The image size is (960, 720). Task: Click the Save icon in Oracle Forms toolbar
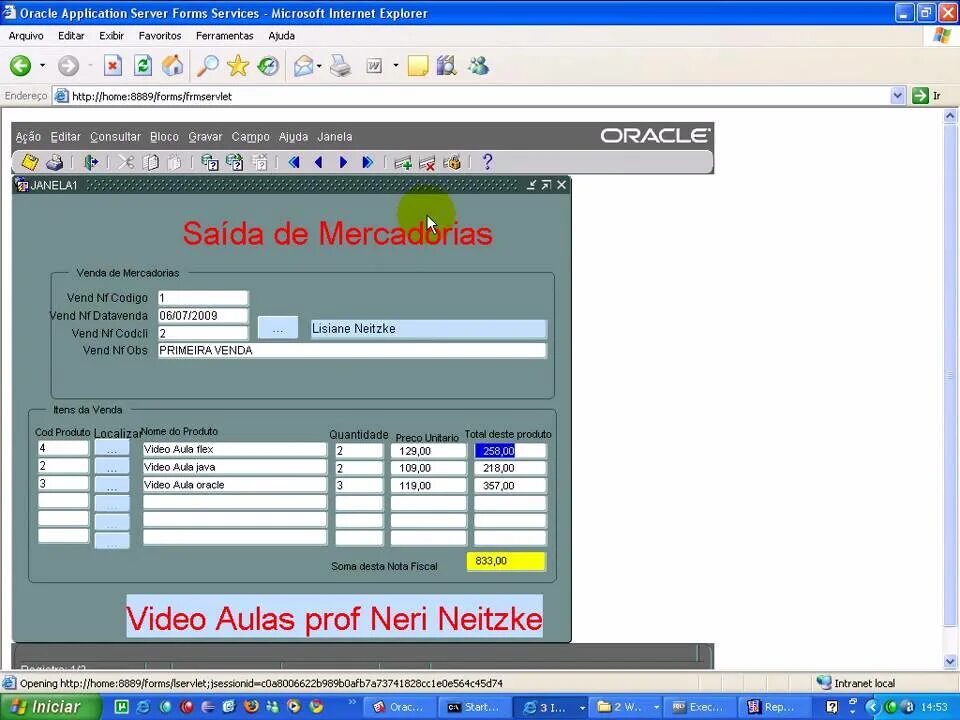point(29,162)
